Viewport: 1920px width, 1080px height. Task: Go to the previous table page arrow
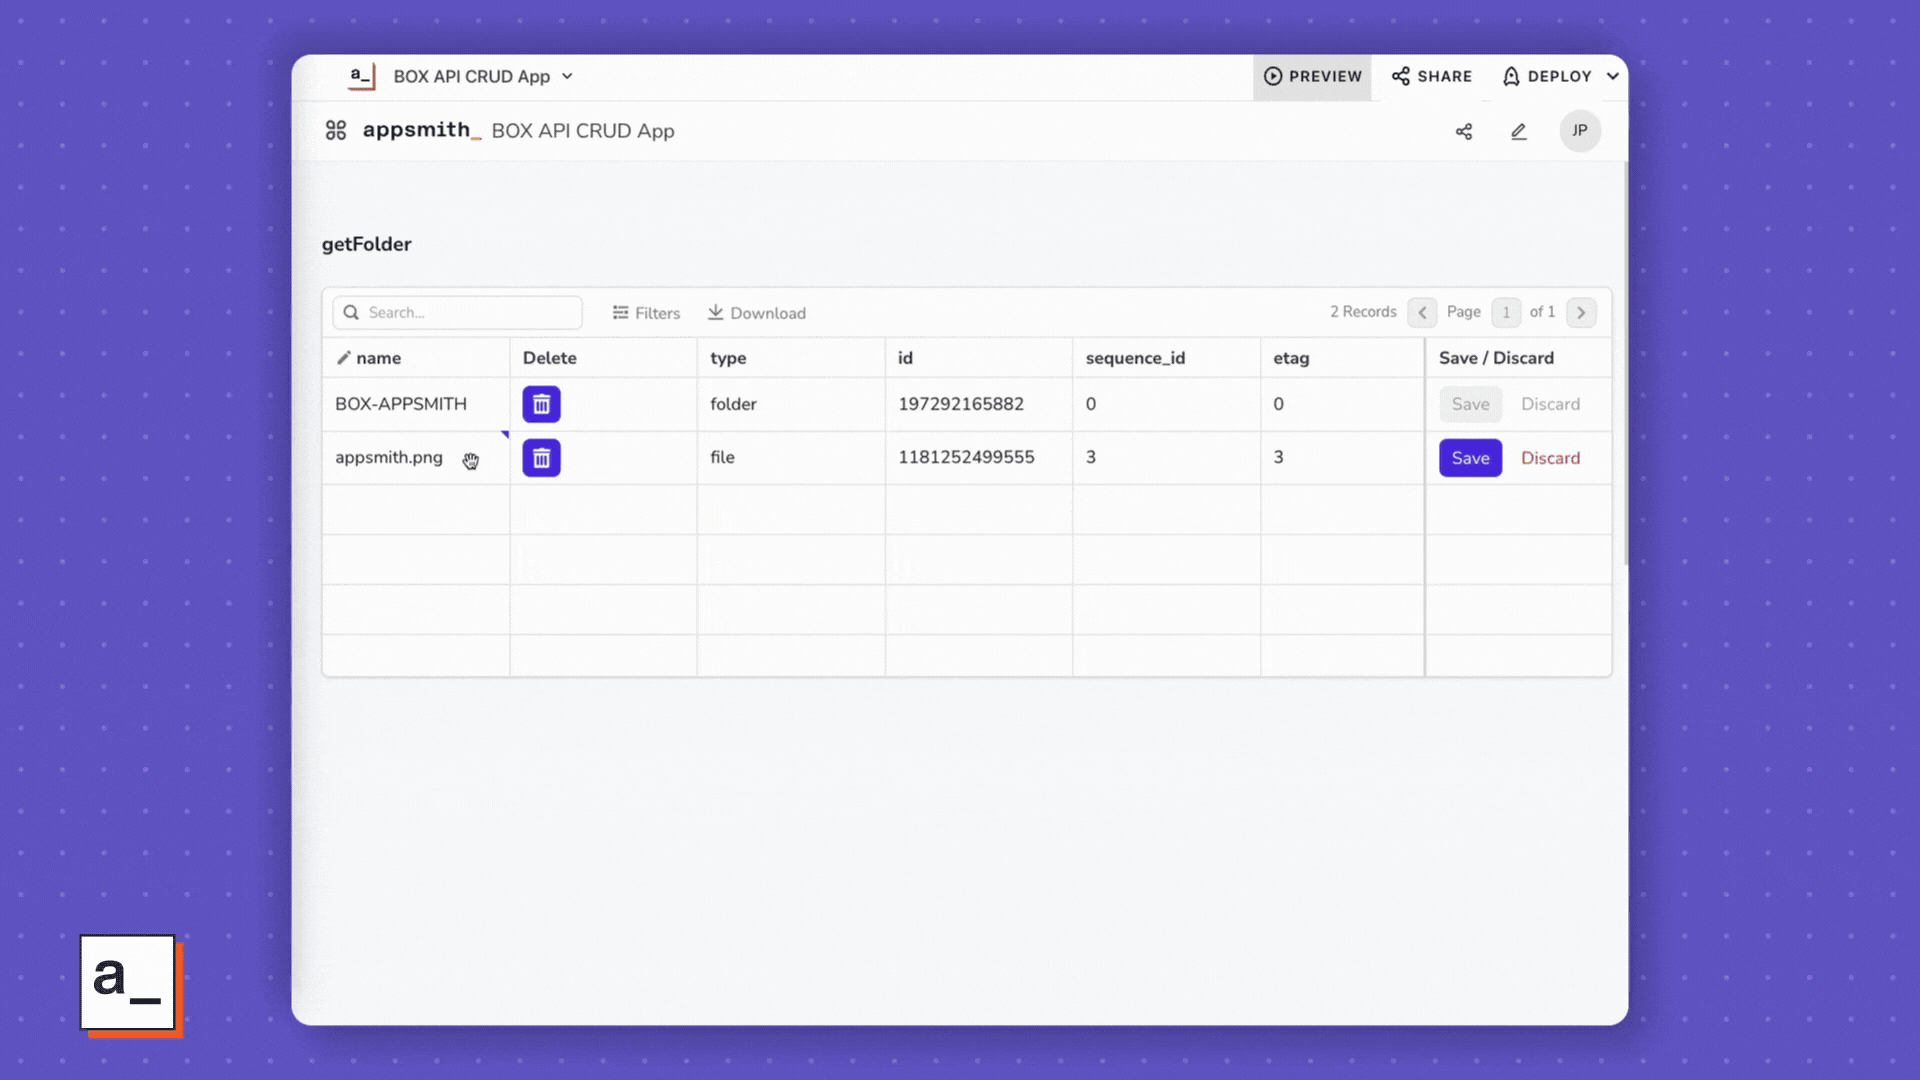click(x=1422, y=313)
